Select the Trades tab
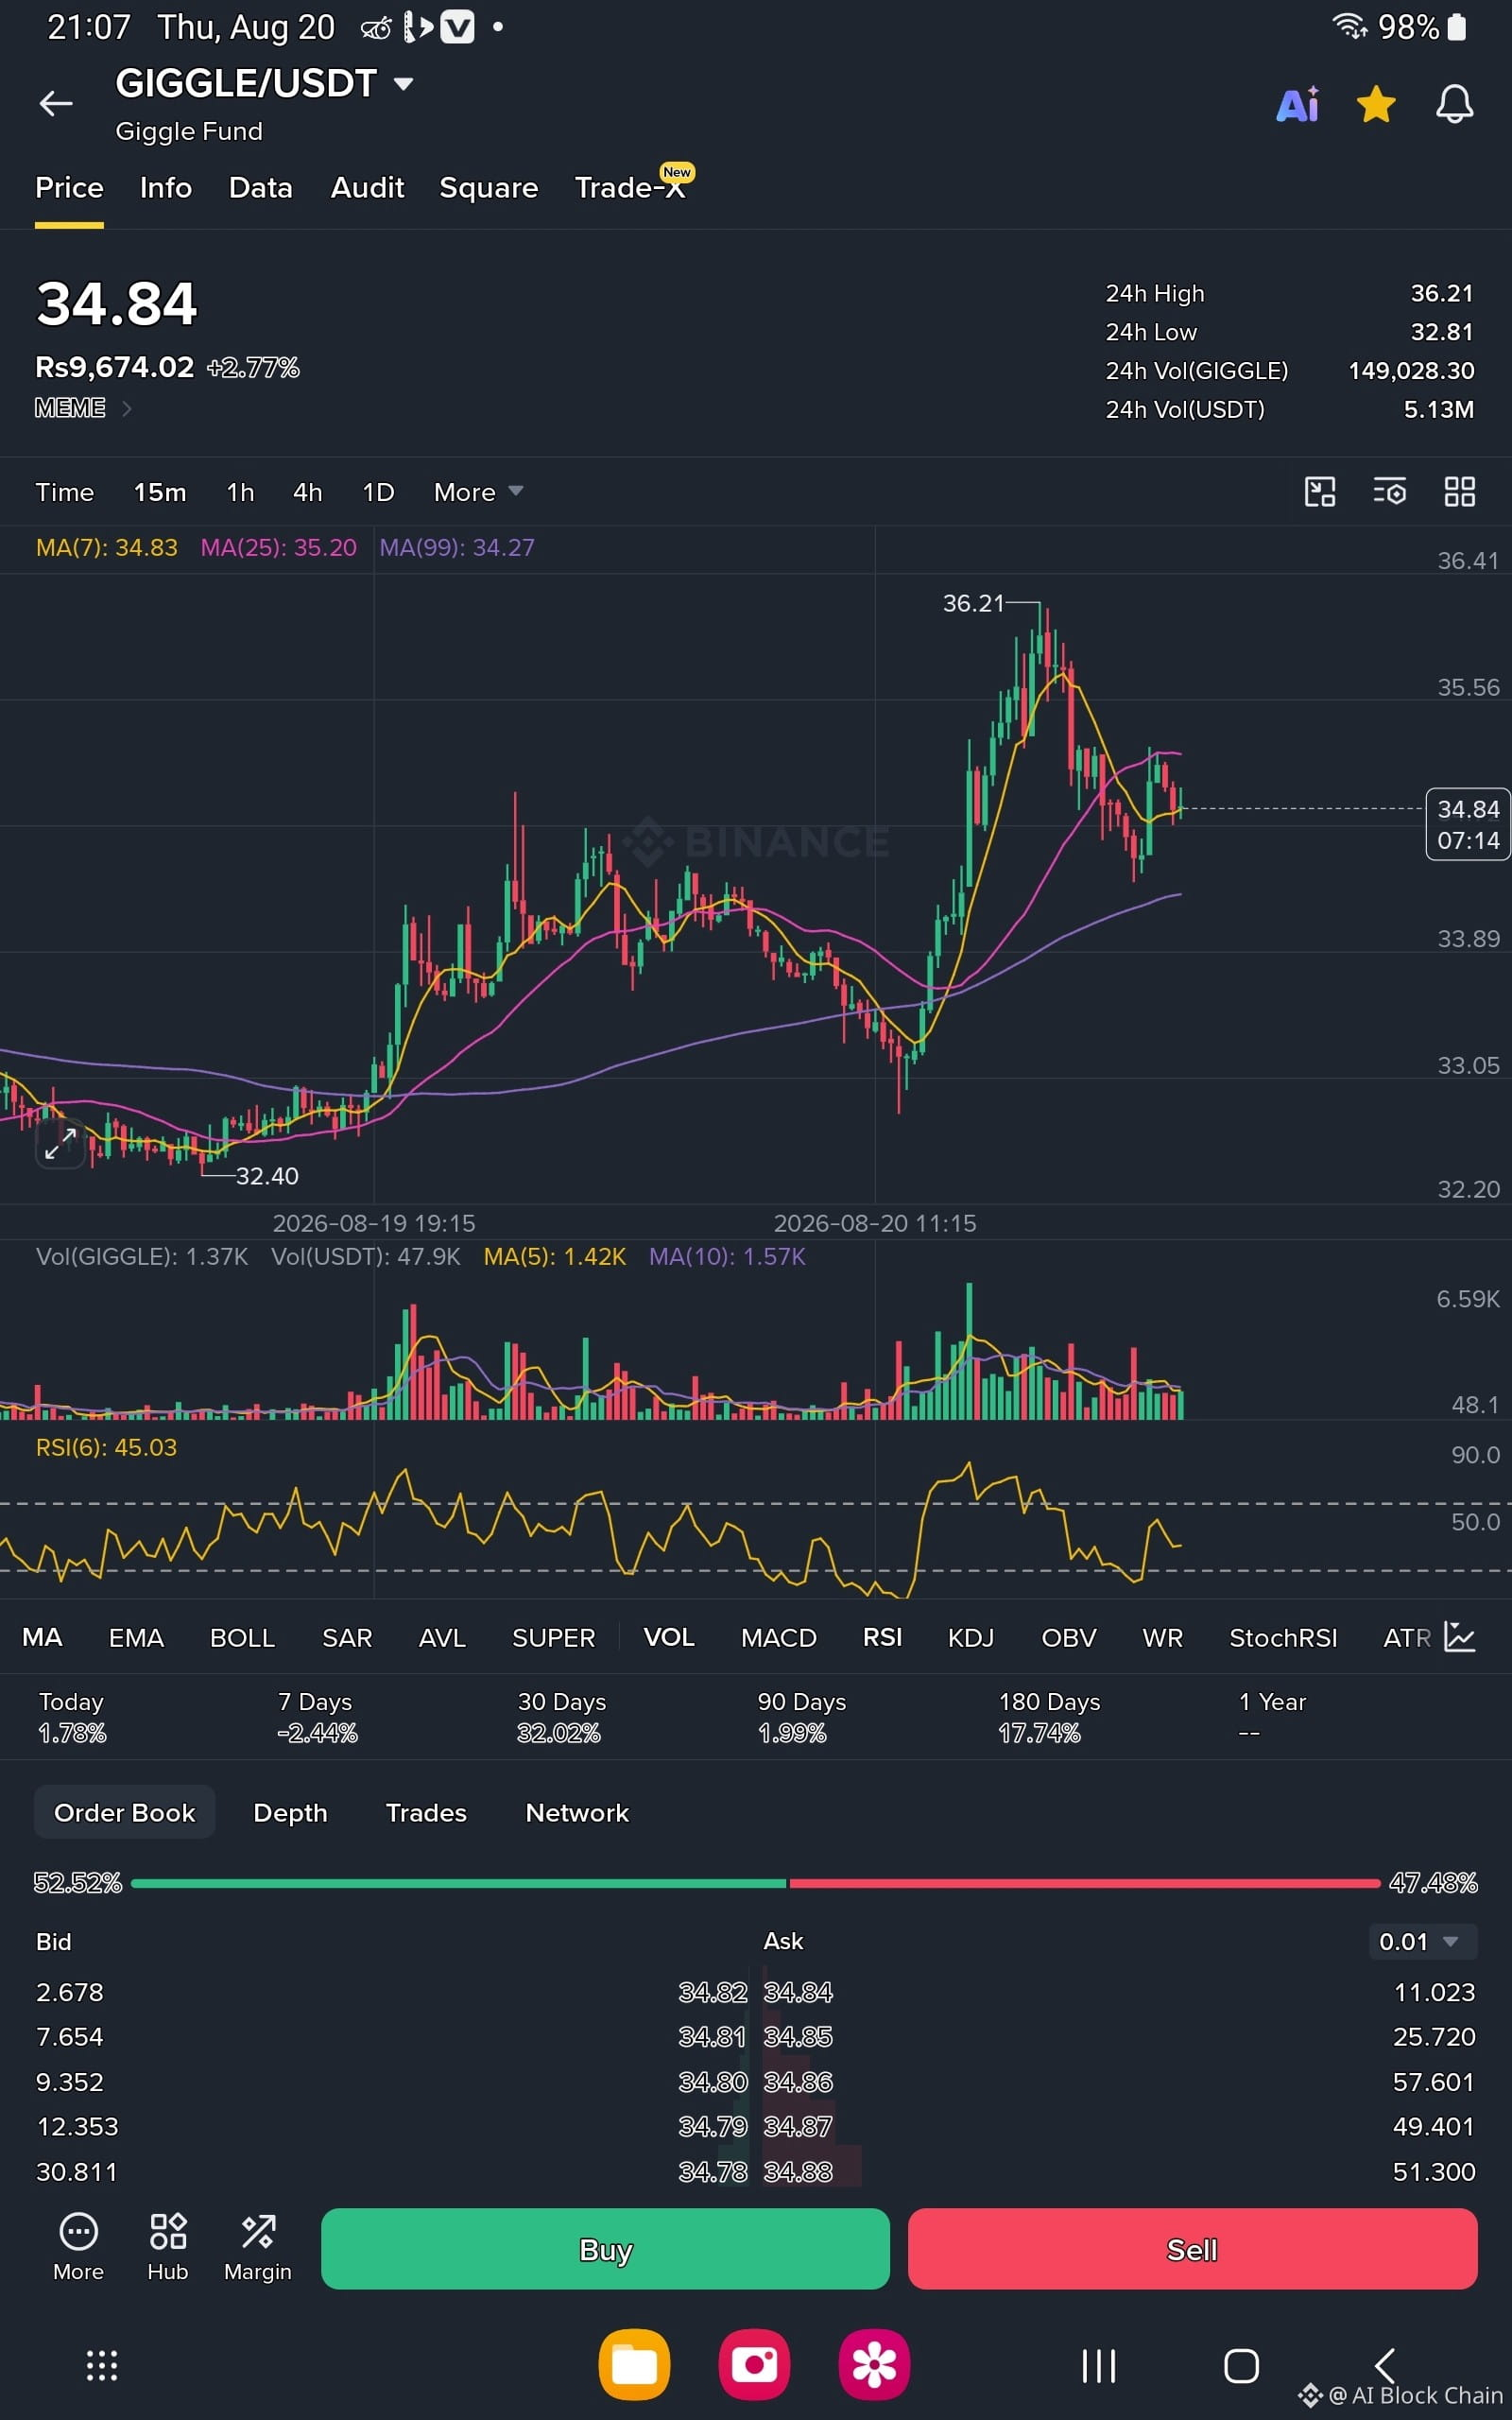Image resolution: width=1512 pixels, height=2420 pixels. point(426,1812)
